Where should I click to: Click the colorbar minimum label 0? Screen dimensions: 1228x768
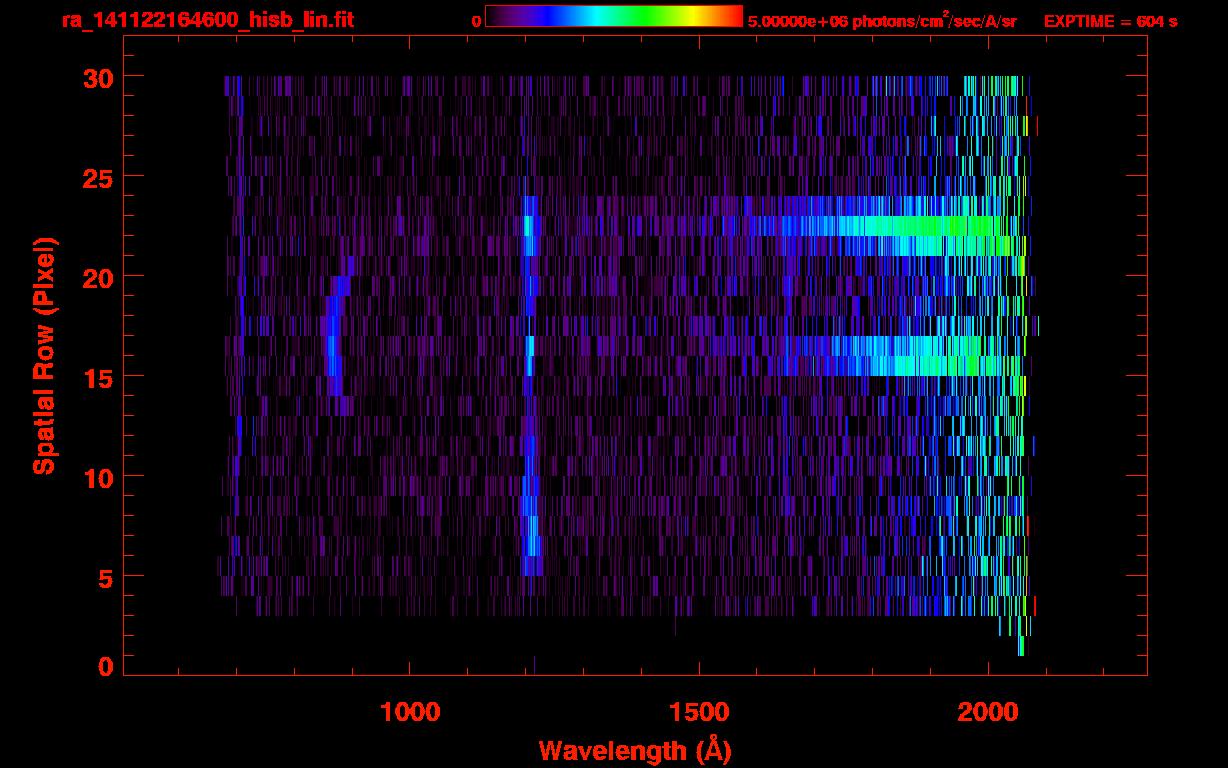(x=477, y=21)
